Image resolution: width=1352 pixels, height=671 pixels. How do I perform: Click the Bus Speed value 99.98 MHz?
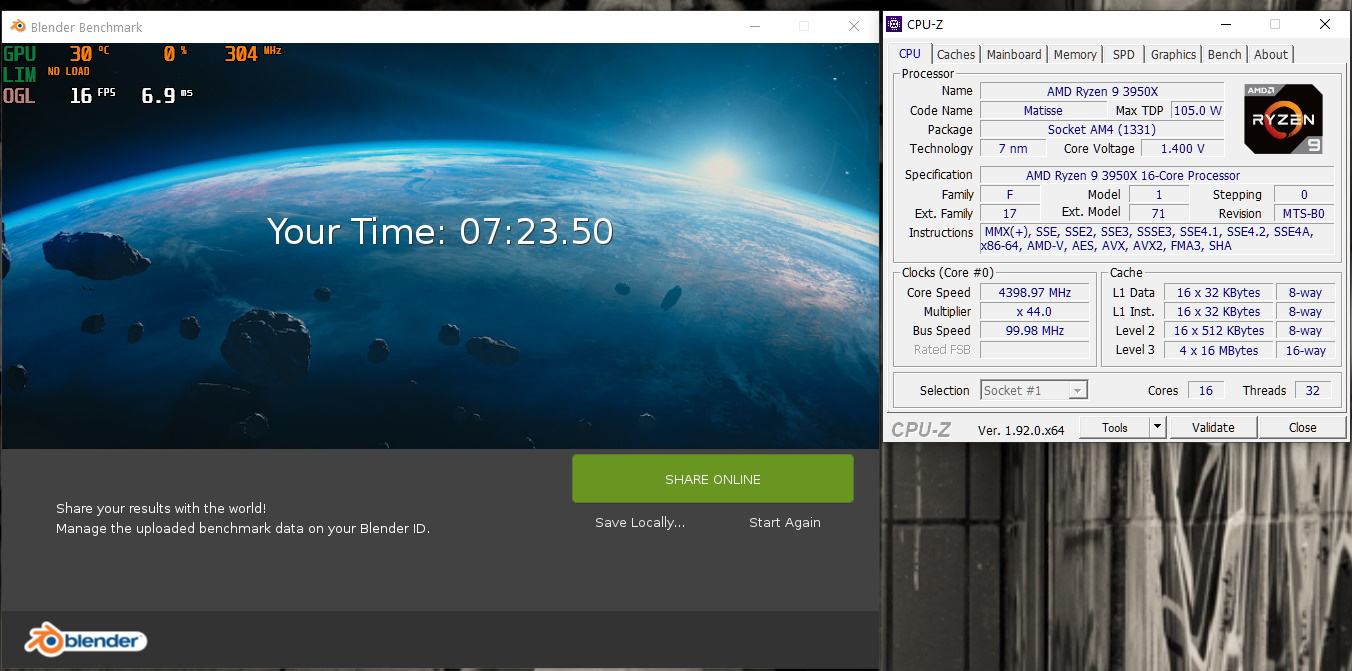click(x=1034, y=331)
